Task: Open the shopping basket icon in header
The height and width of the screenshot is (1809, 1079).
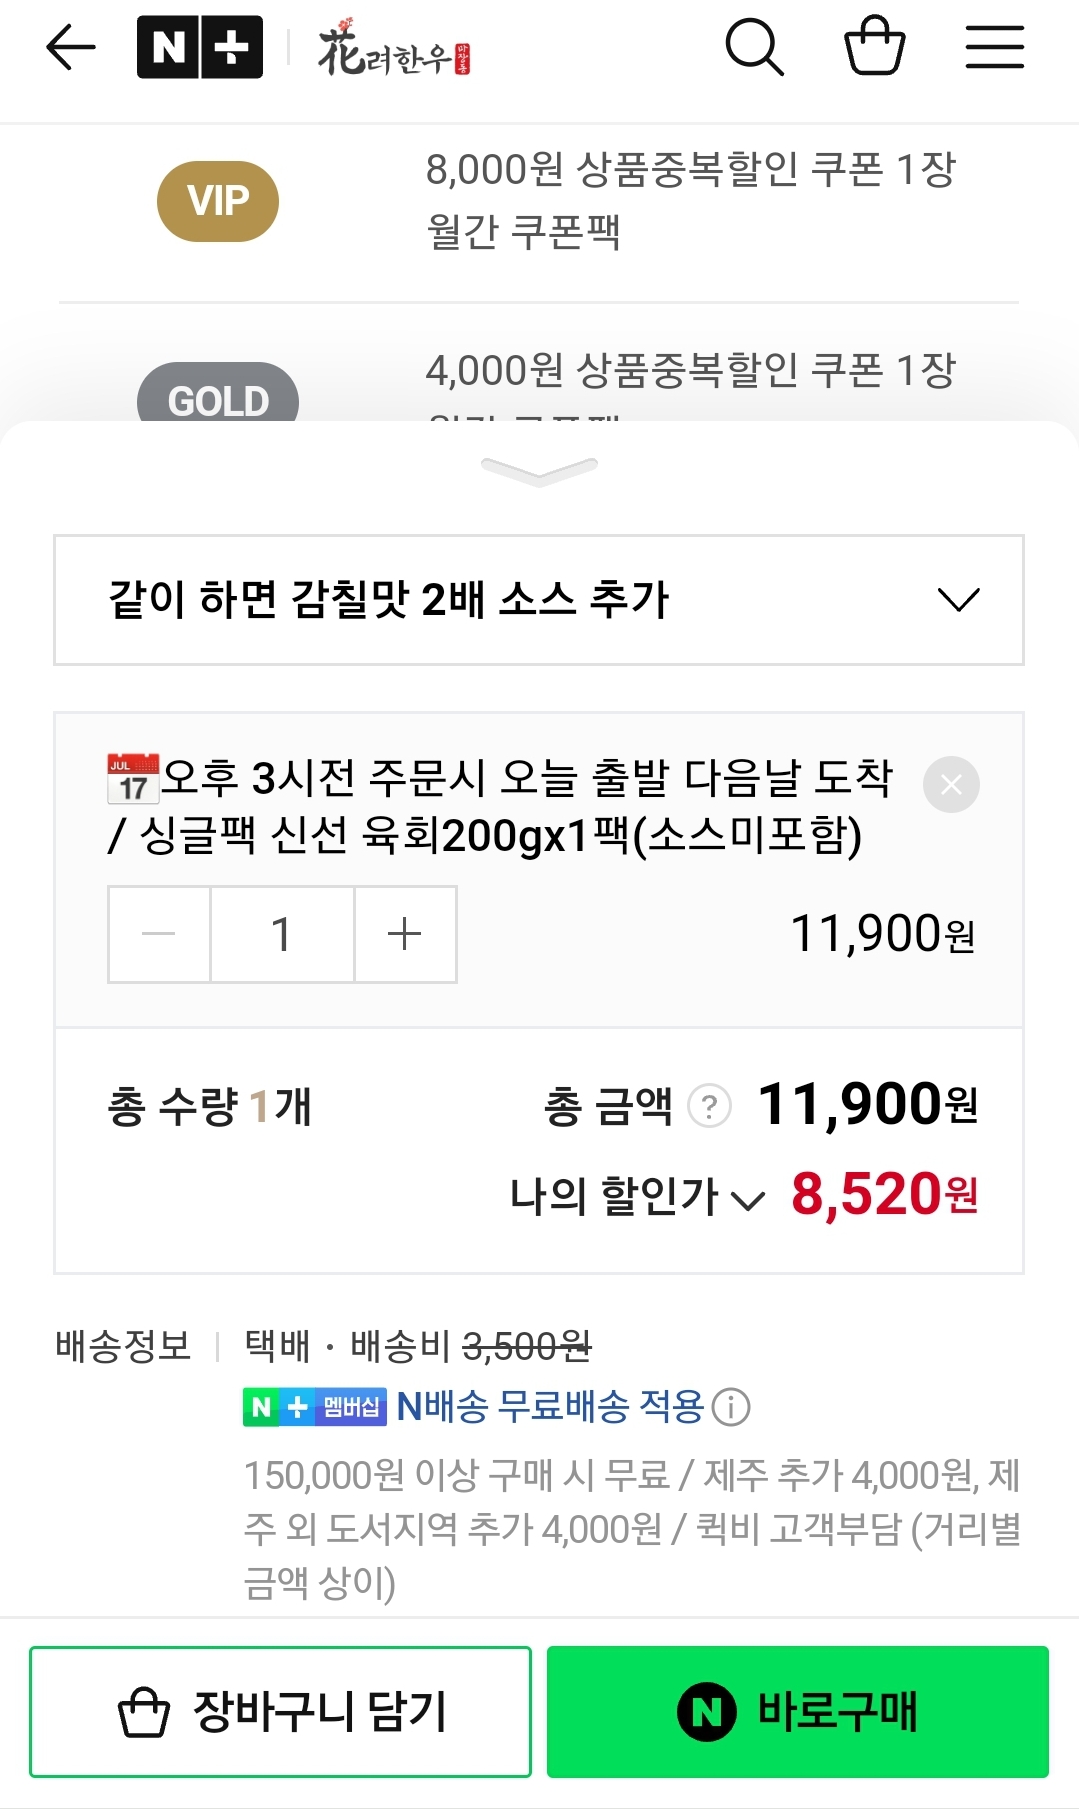Action: click(875, 46)
